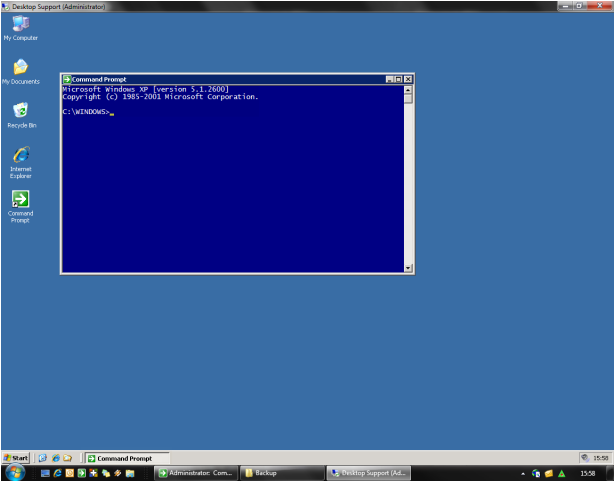Click the globe network icon in host tray
614x481 pixels.
click(536, 473)
